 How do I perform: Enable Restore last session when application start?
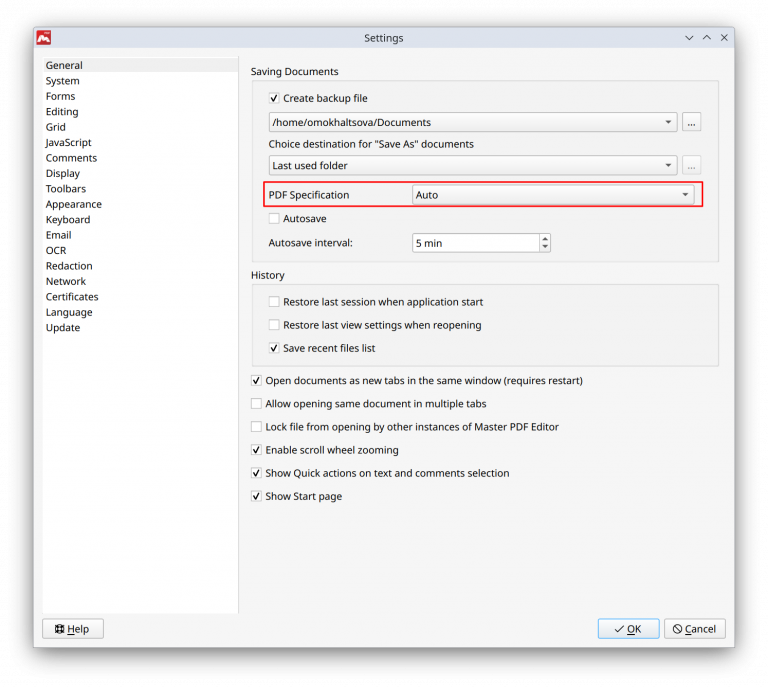(x=274, y=302)
